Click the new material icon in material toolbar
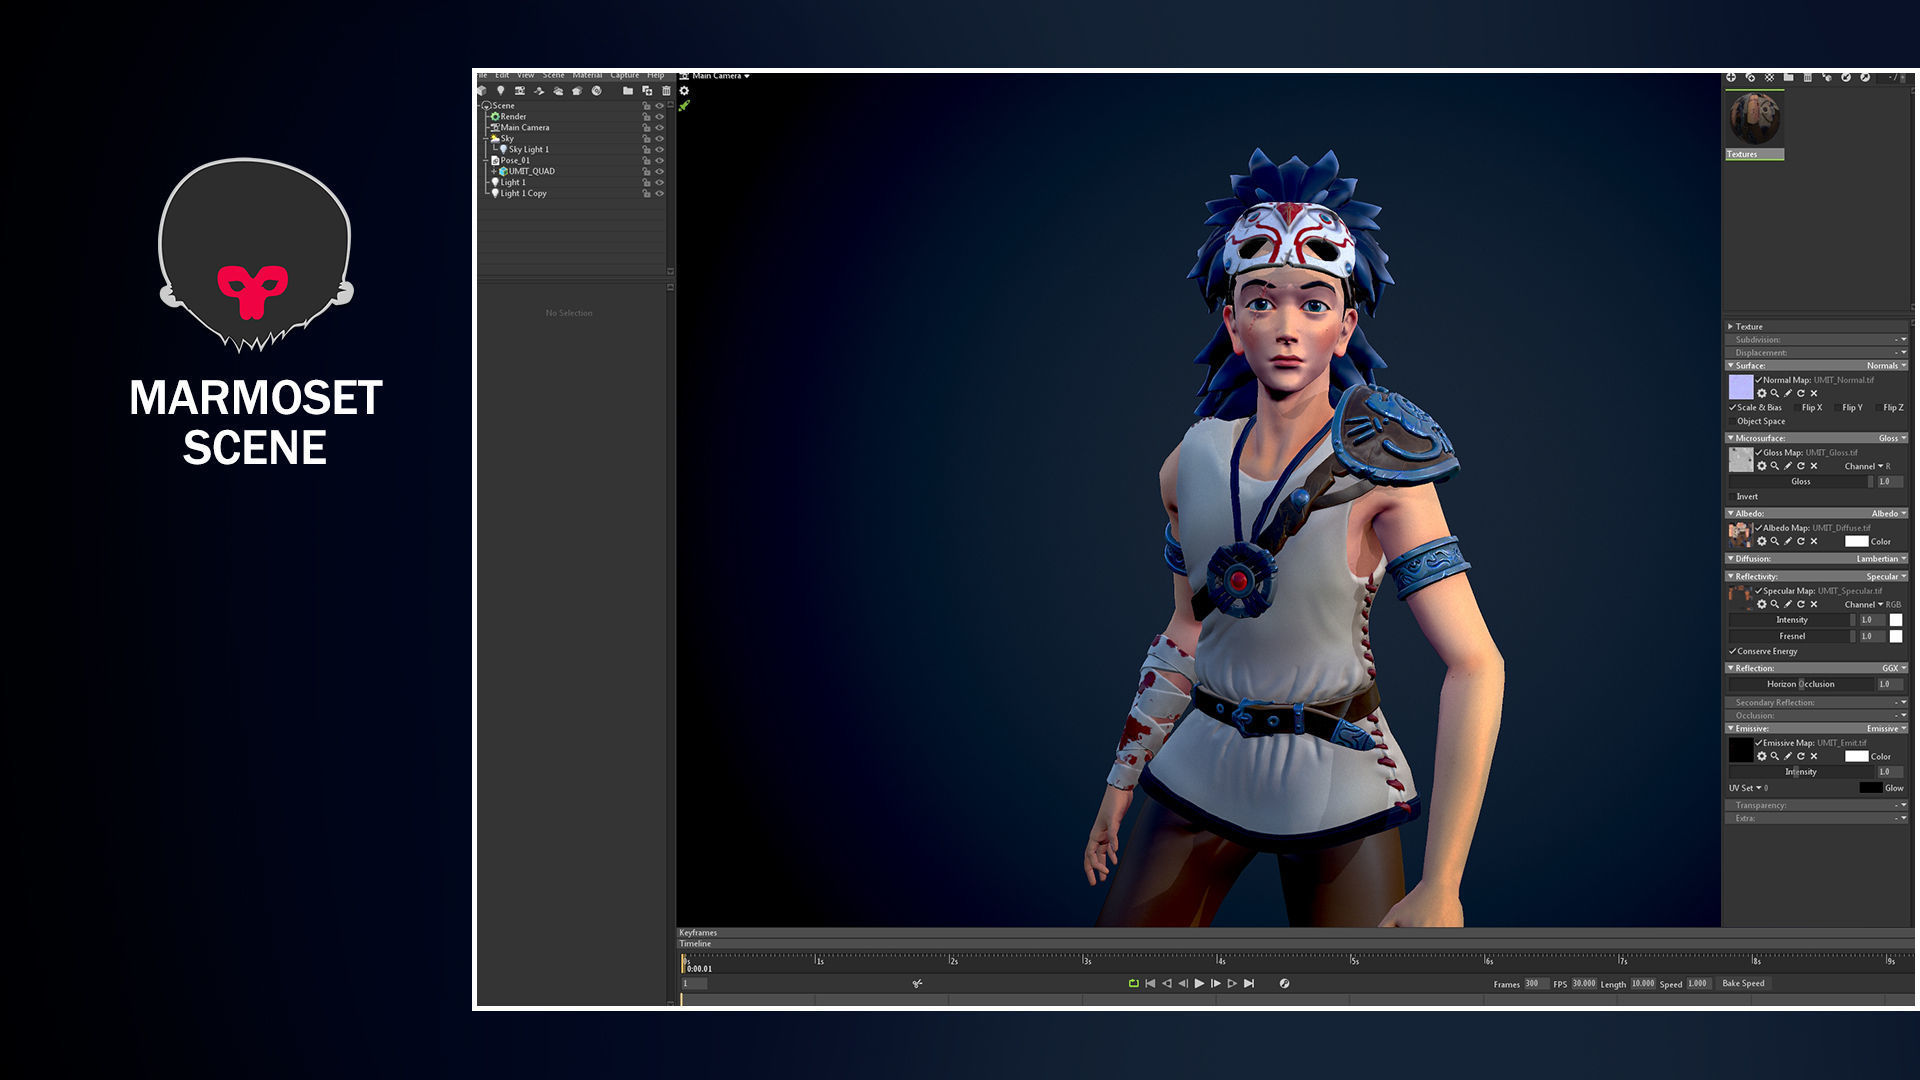 [1731, 77]
